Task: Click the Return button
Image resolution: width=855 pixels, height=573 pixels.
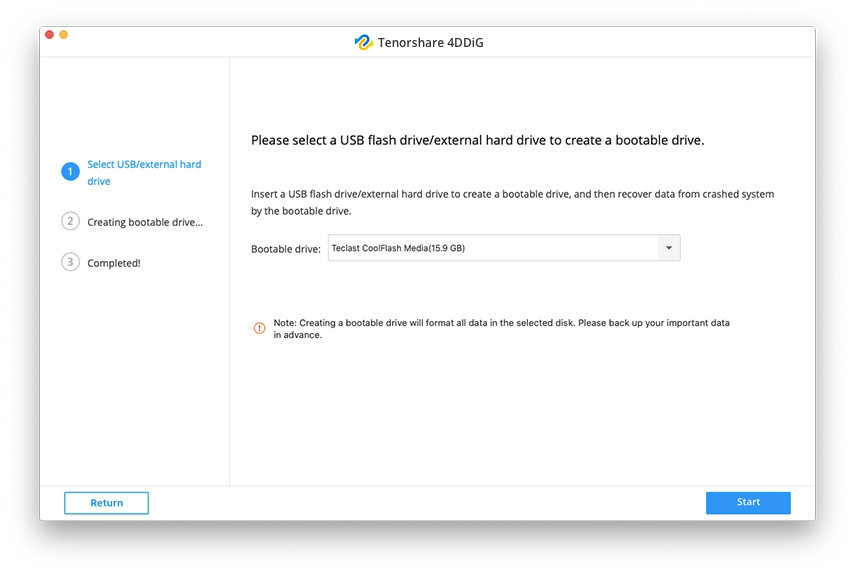Action: point(106,503)
